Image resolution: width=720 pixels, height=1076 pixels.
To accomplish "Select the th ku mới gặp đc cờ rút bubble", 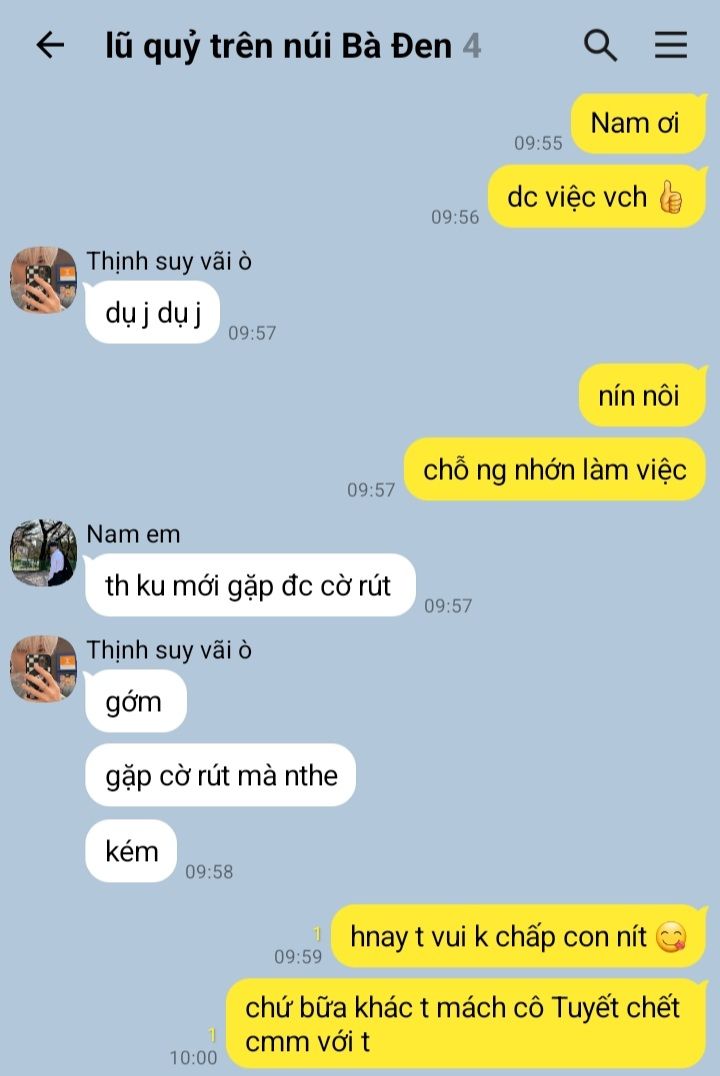I will (250, 585).
